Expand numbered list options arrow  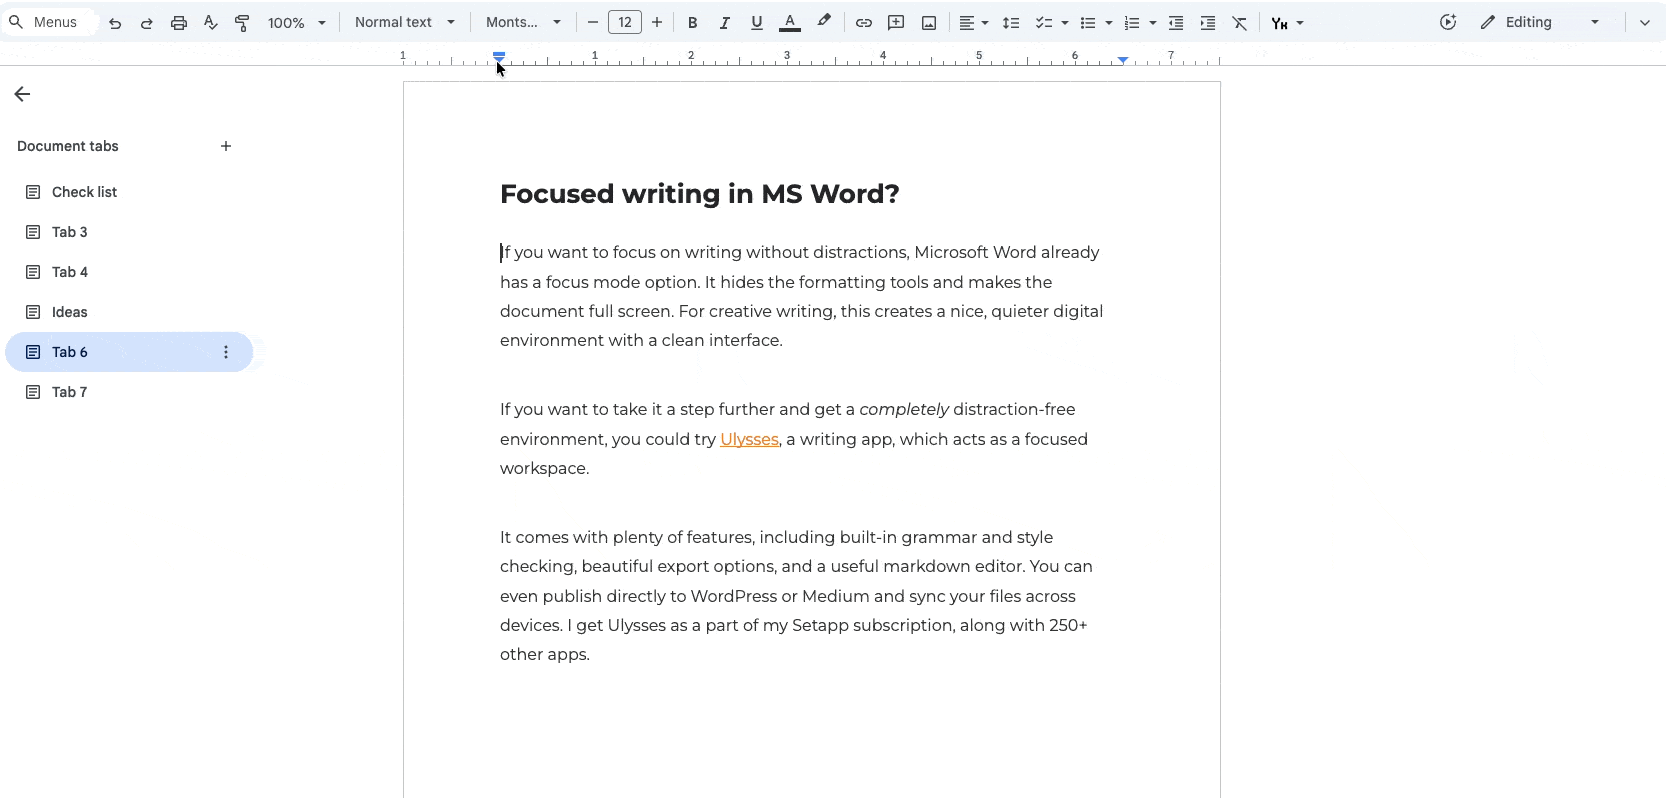[1152, 22]
